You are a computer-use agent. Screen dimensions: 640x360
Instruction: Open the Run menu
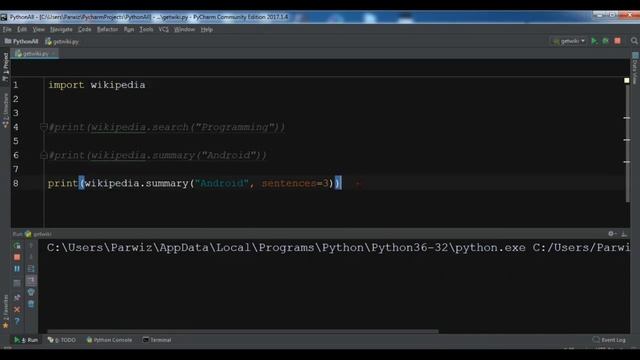[129, 29]
